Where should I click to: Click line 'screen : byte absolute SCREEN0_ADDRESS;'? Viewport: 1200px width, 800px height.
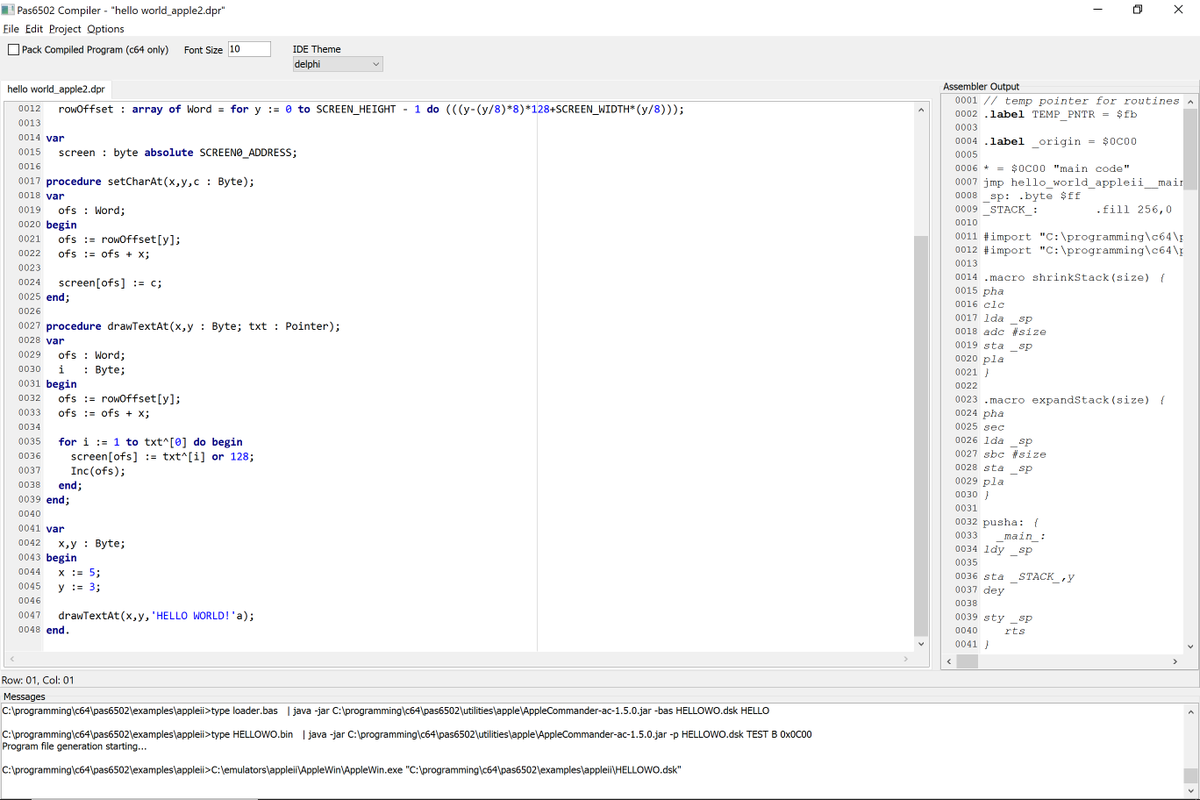point(177,152)
